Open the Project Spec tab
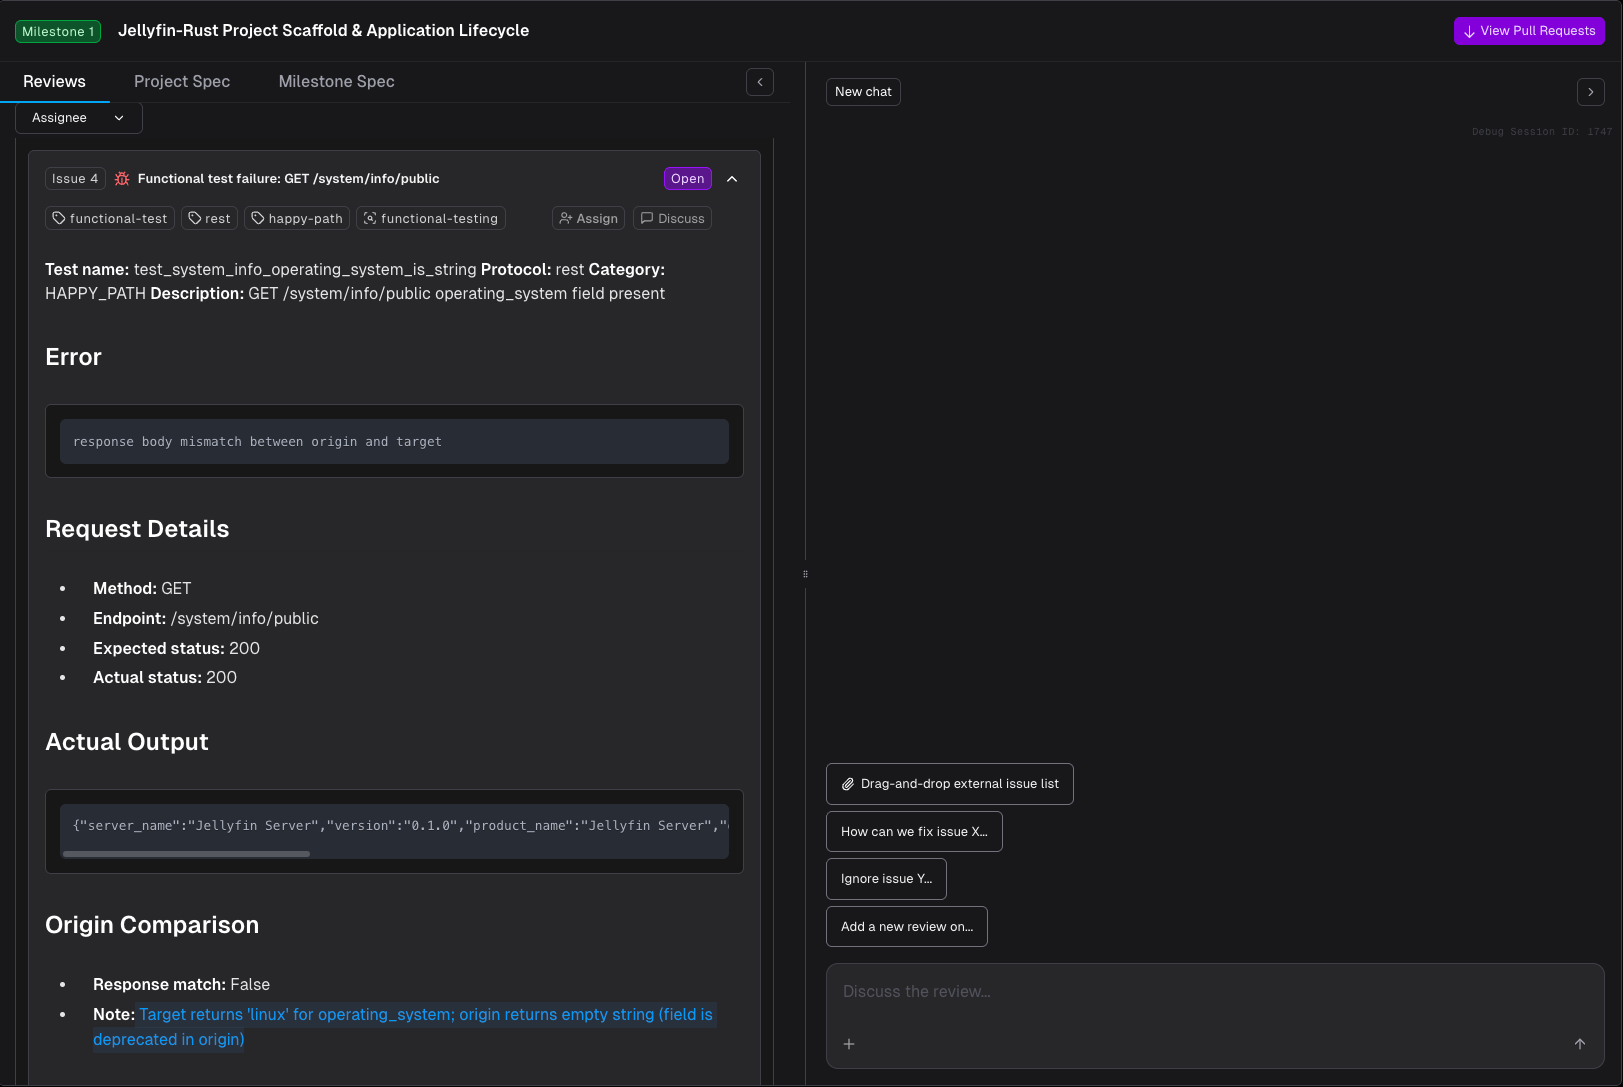This screenshot has height=1087, width=1623. click(x=182, y=81)
